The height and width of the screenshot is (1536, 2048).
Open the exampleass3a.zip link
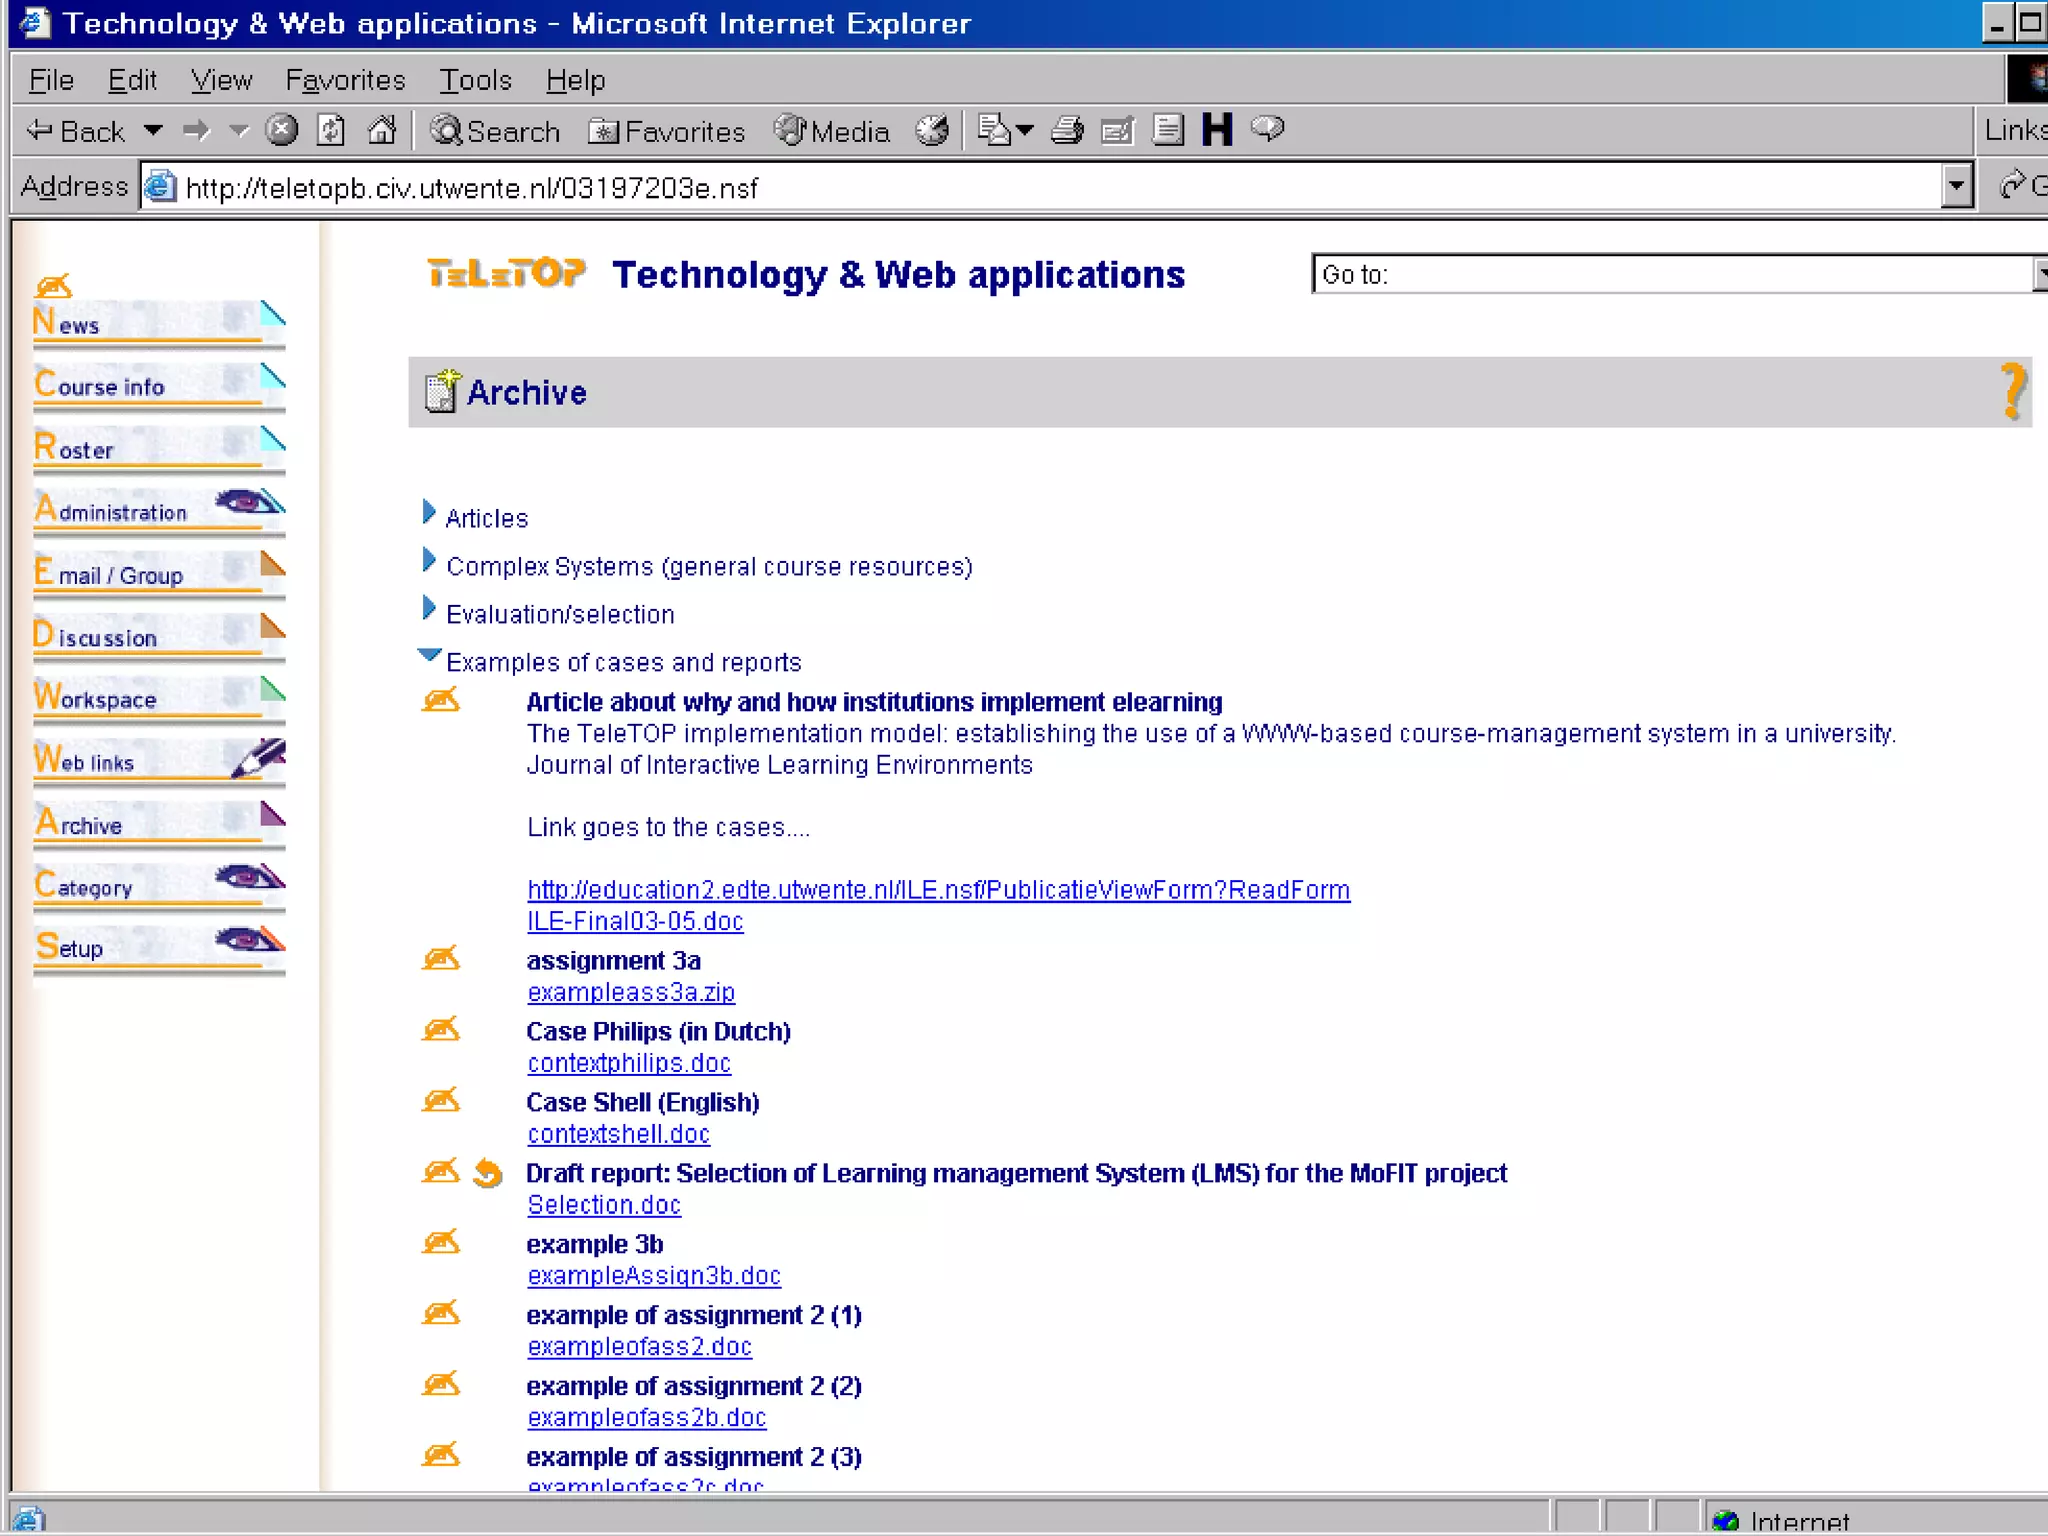click(631, 992)
